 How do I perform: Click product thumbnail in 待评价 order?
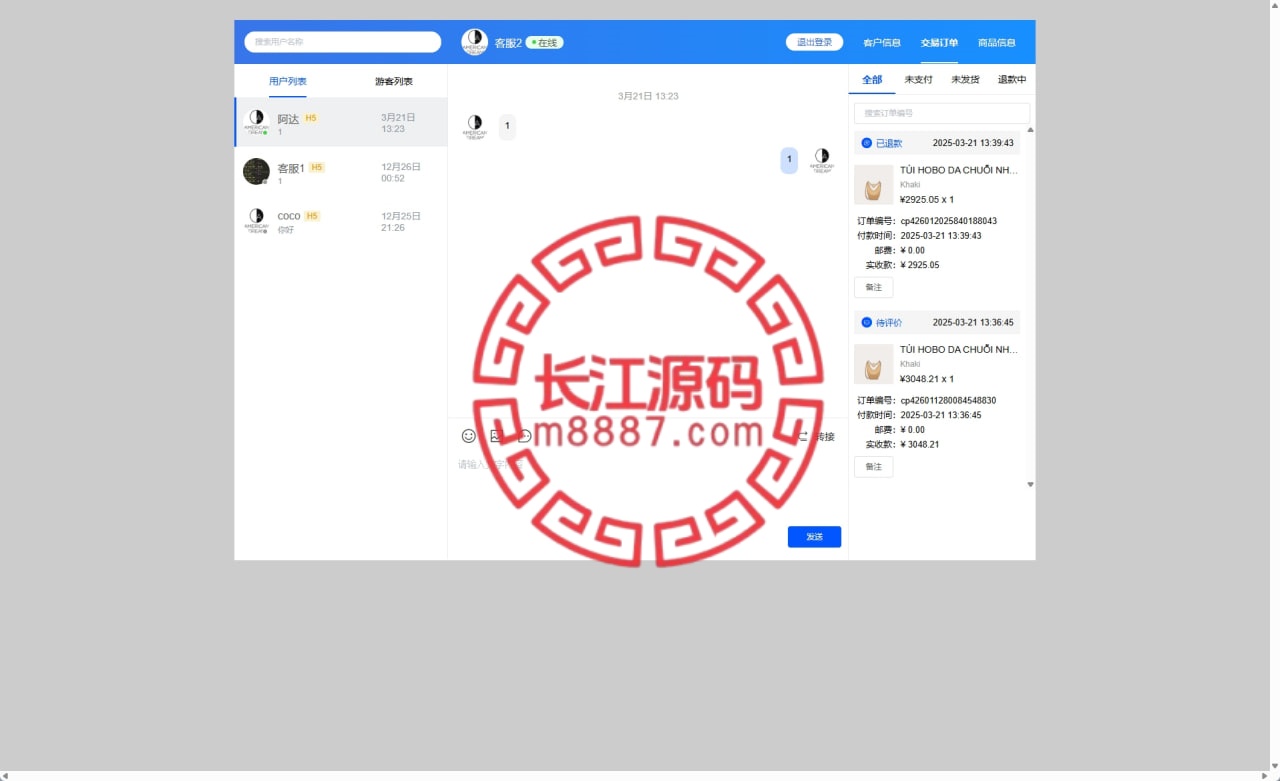tap(874, 364)
